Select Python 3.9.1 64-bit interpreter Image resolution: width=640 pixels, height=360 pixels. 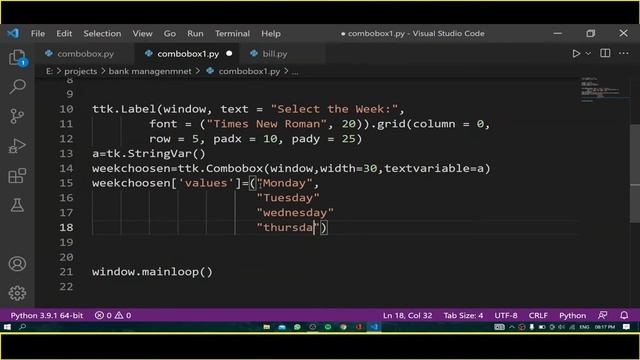(47, 315)
